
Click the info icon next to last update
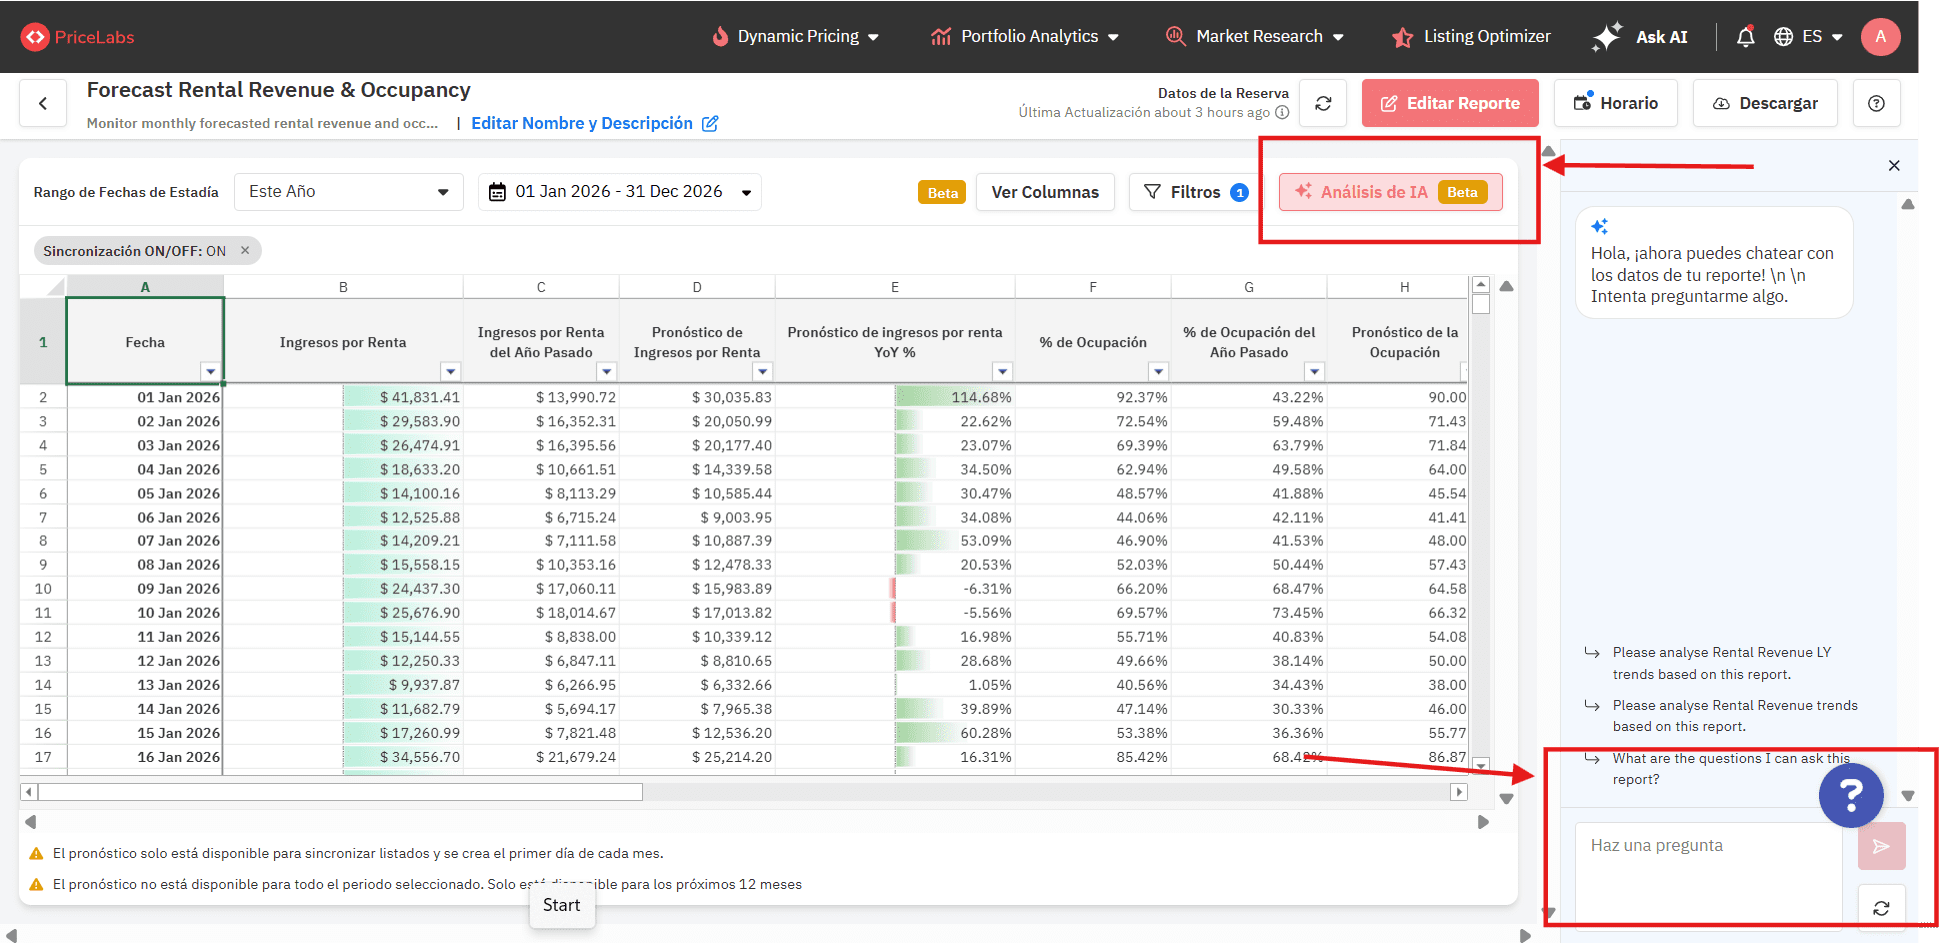(x=1282, y=113)
